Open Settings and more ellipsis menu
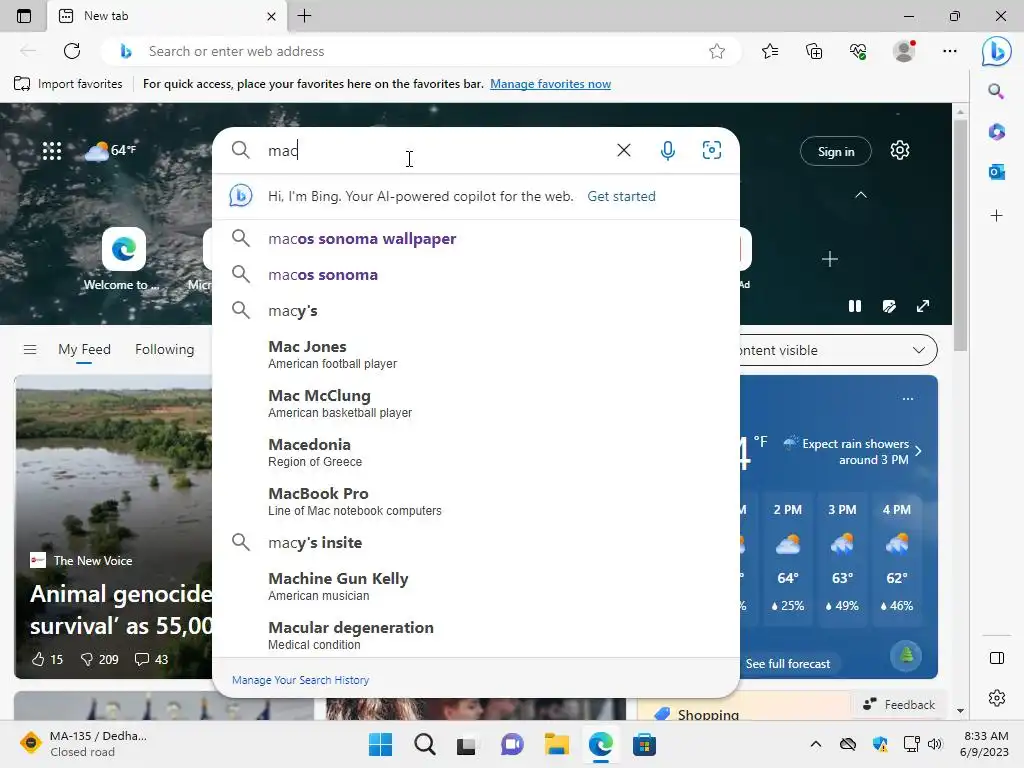This screenshot has height=768, width=1024. tap(950, 51)
